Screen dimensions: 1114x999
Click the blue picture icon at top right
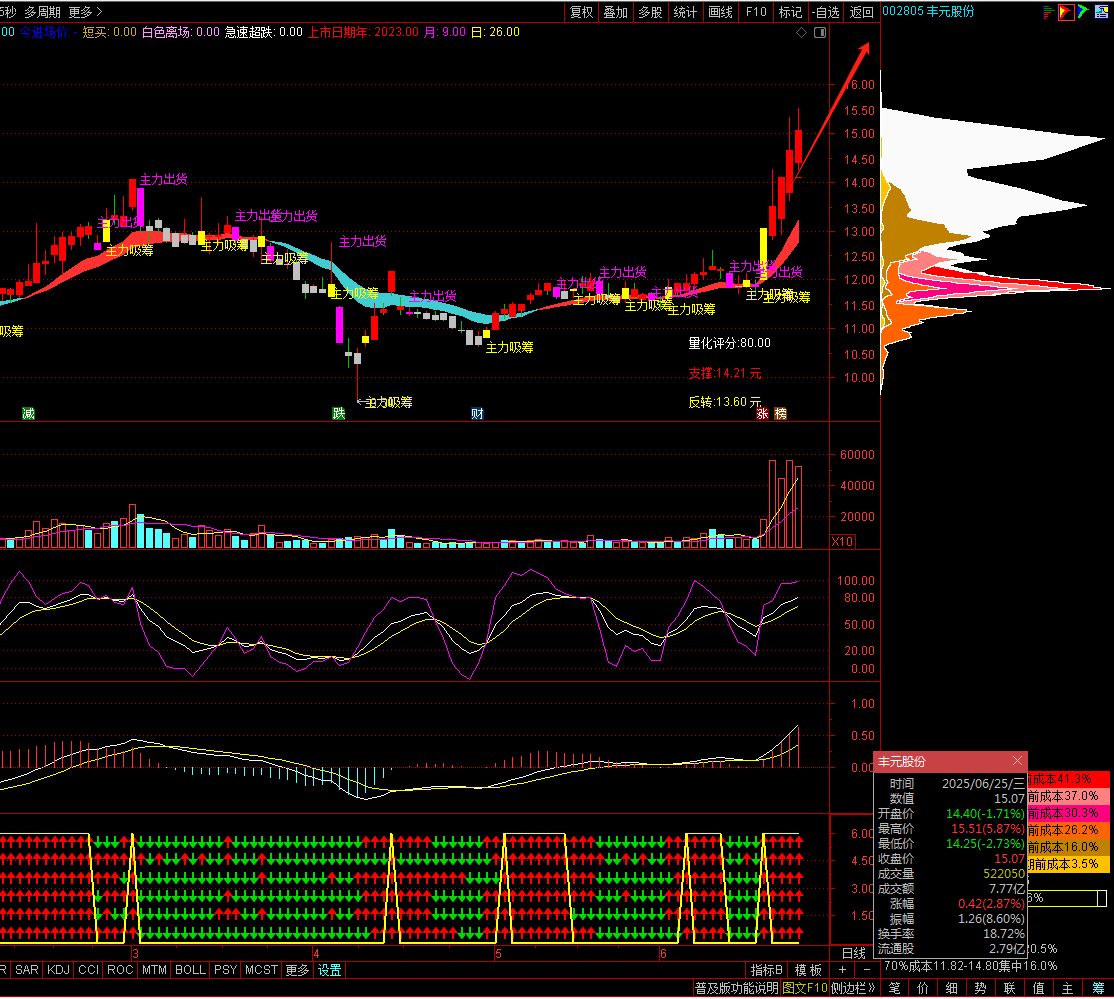point(1101,11)
